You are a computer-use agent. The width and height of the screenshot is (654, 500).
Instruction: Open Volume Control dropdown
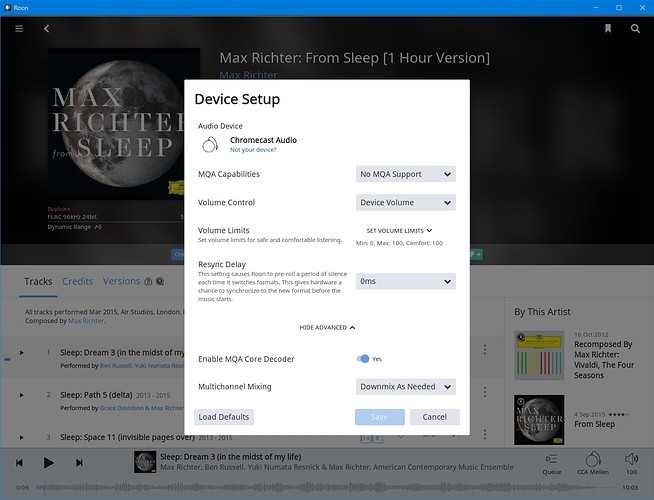(405, 202)
